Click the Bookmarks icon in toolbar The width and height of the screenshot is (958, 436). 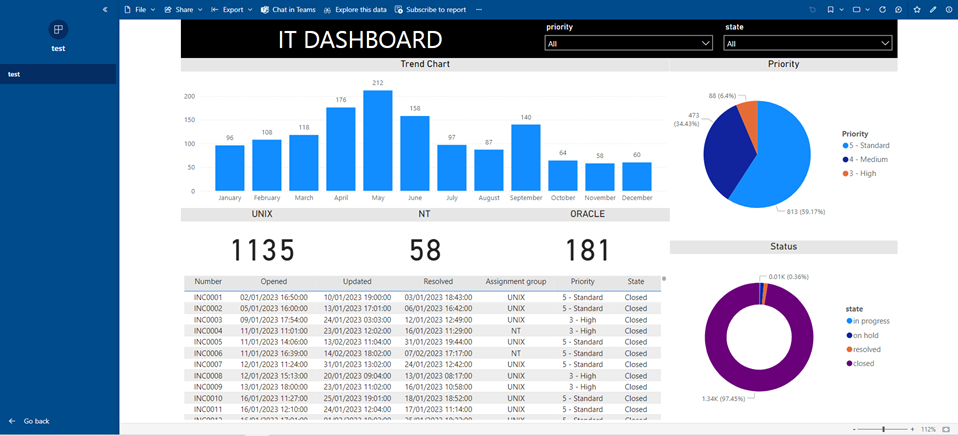pos(830,9)
